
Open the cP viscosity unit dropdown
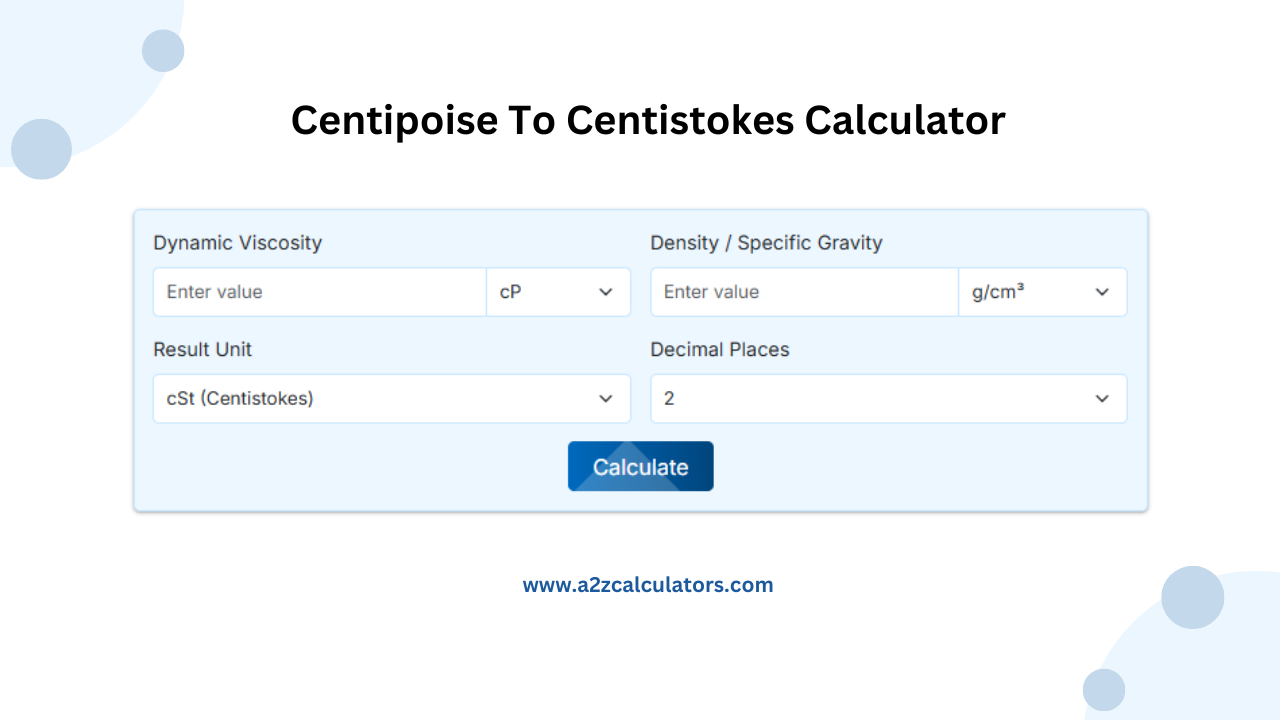[x=558, y=292]
